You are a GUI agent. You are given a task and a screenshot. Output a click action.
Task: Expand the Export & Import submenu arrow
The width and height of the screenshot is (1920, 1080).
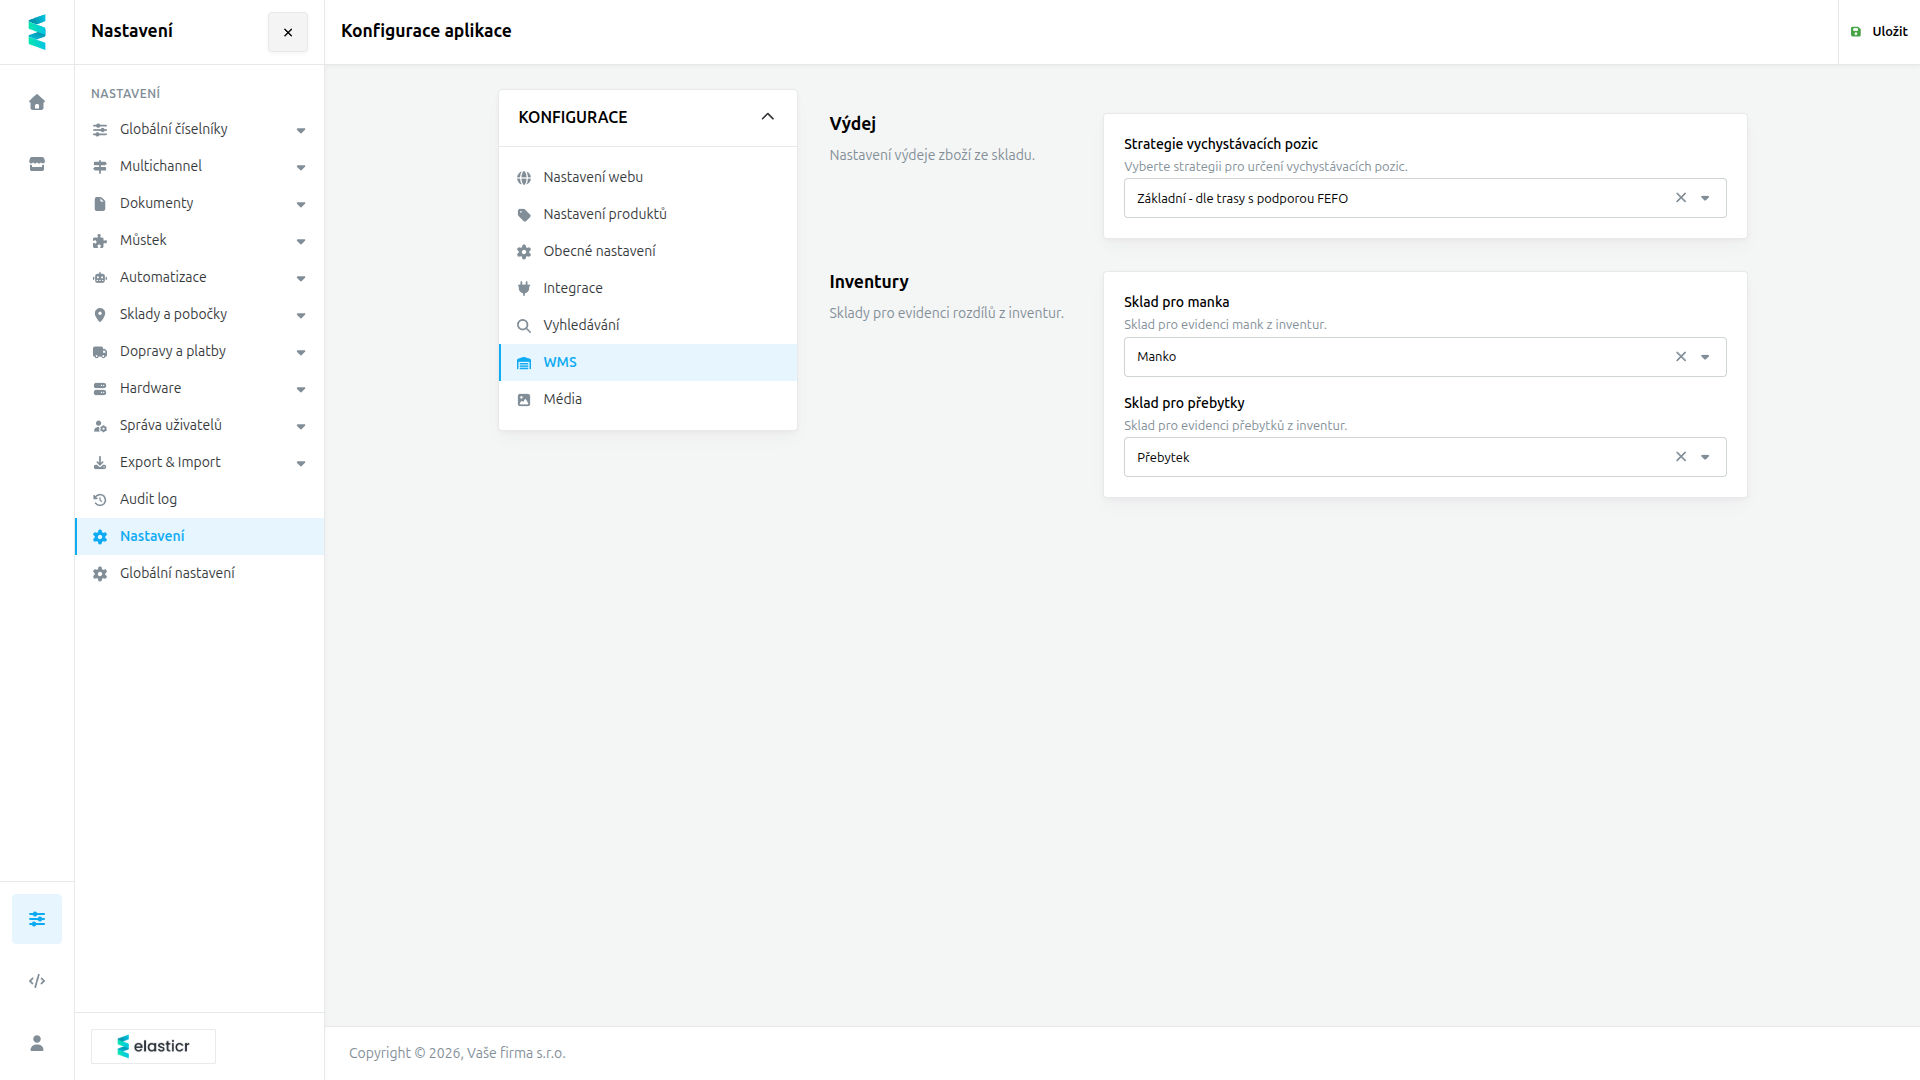click(301, 463)
